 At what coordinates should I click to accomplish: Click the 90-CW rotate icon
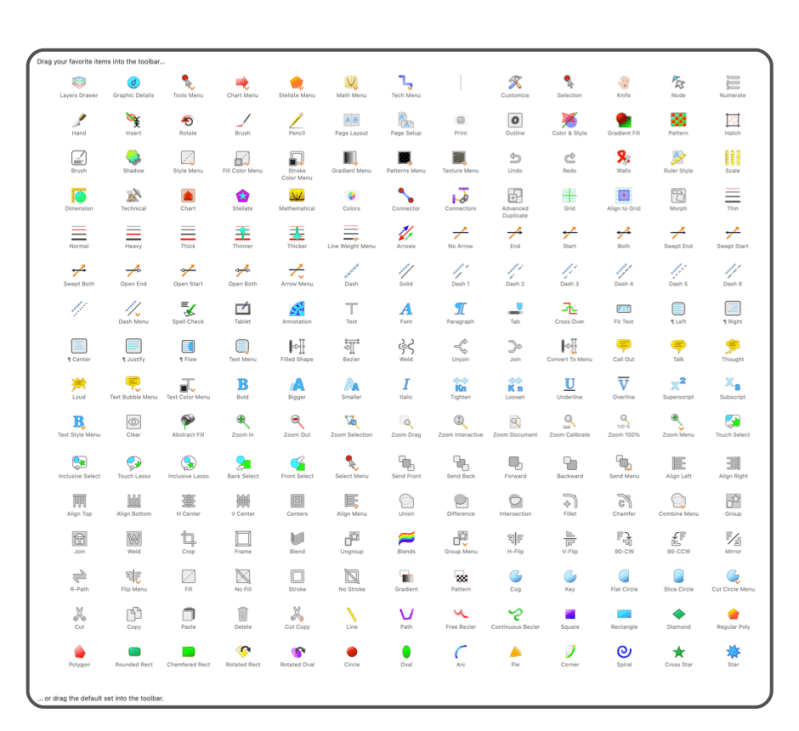coord(624,538)
